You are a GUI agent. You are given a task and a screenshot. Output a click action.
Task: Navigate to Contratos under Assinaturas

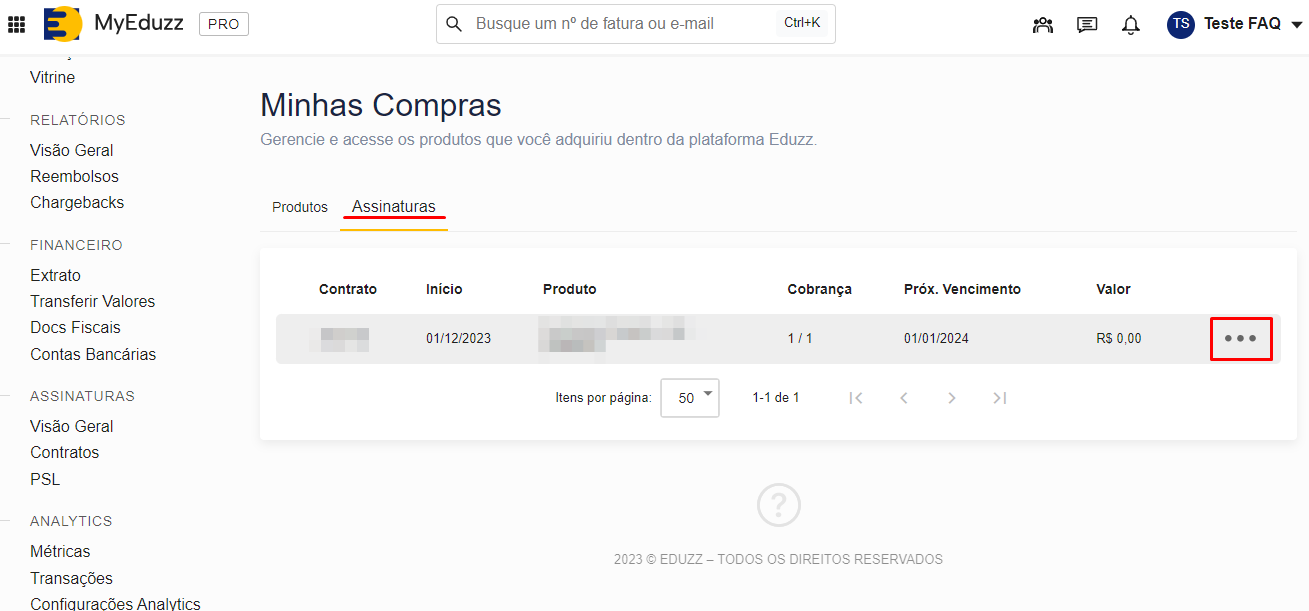tap(65, 452)
